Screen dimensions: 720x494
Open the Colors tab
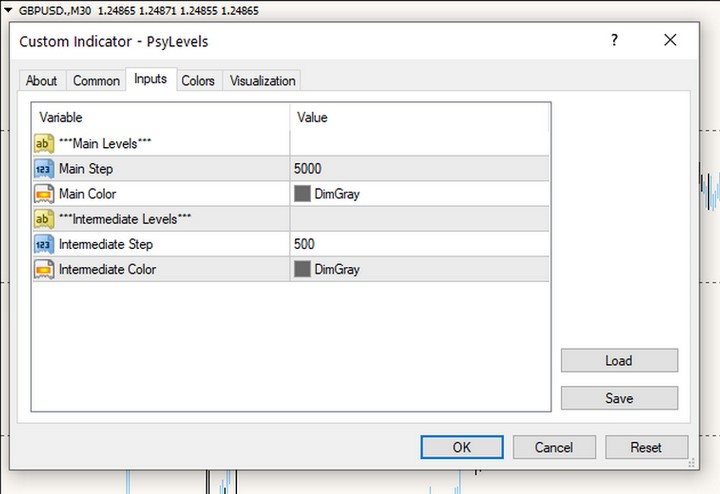click(x=198, y=81)
